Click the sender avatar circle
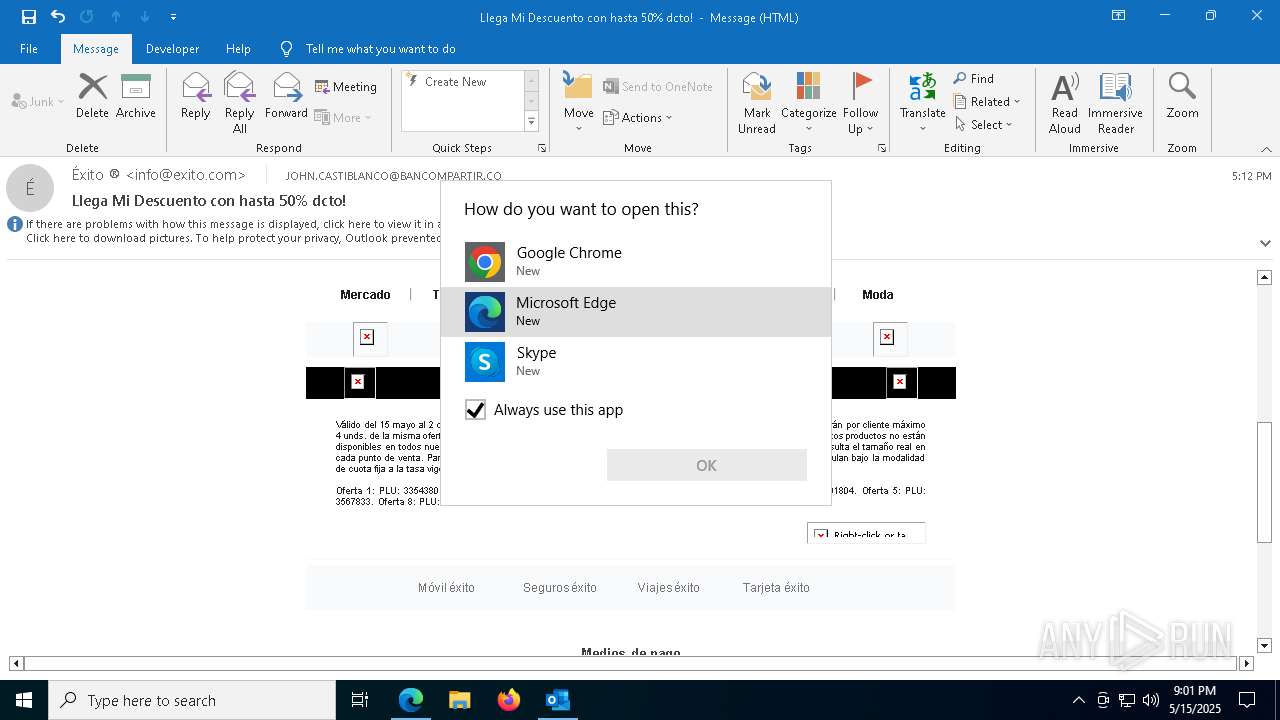This screenshot has height=720, width=1280. click(x=30, y=188)
